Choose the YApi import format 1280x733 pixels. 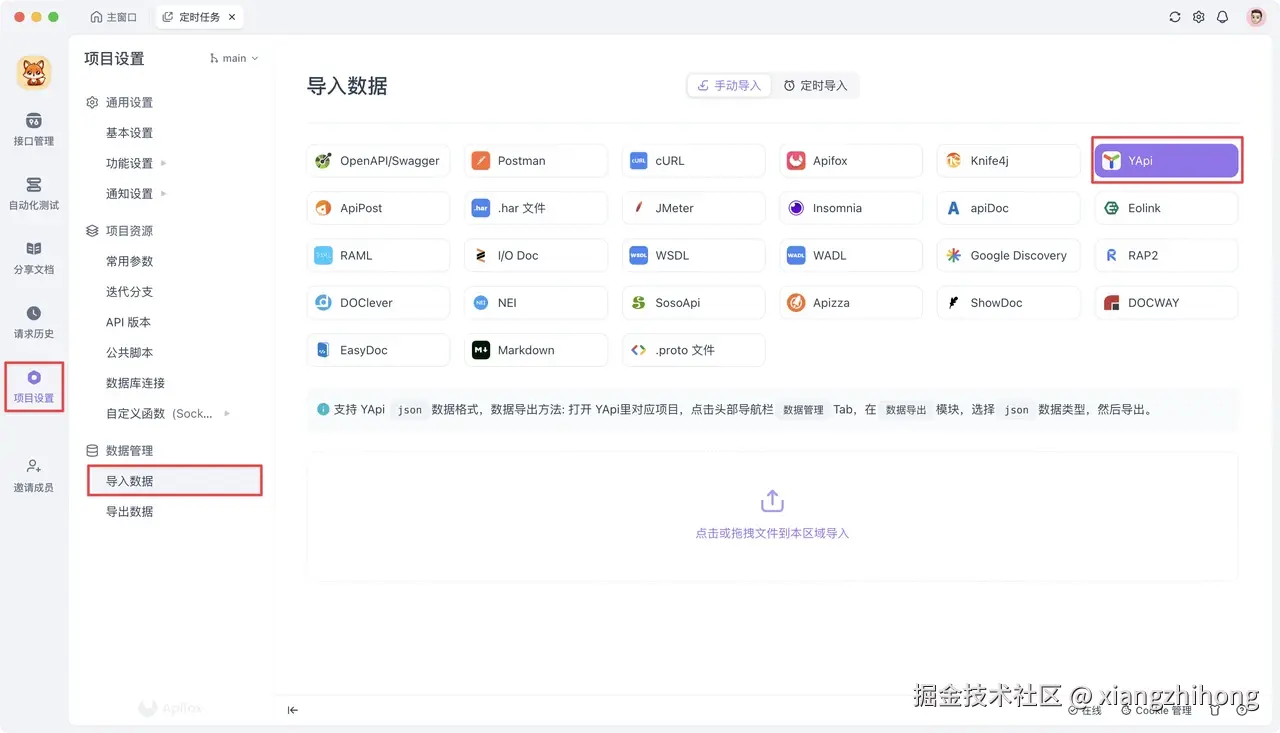[1166, 161]
